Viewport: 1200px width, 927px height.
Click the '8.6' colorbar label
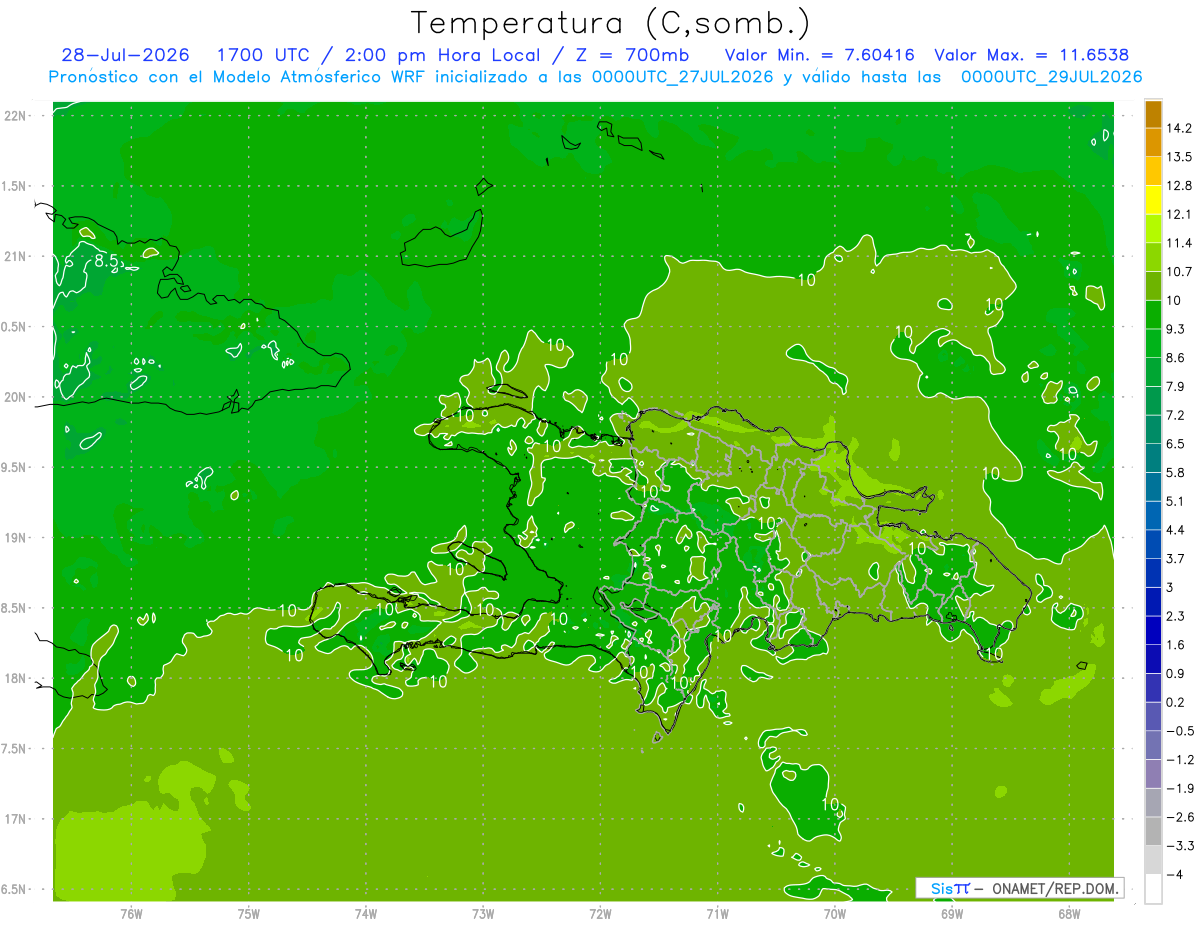tap(1176, 358)
